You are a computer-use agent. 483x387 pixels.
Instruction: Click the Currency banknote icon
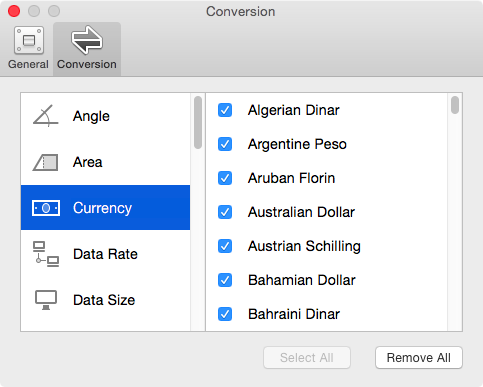coord(46,208)
